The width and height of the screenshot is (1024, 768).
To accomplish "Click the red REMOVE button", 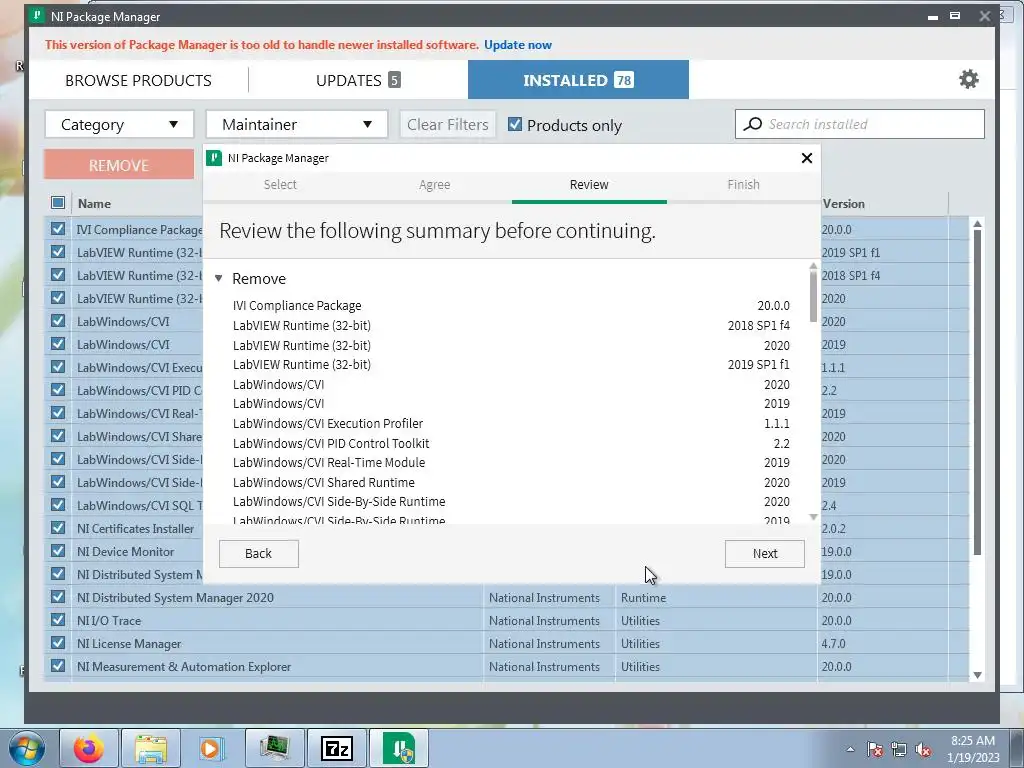I will (119, 165).
